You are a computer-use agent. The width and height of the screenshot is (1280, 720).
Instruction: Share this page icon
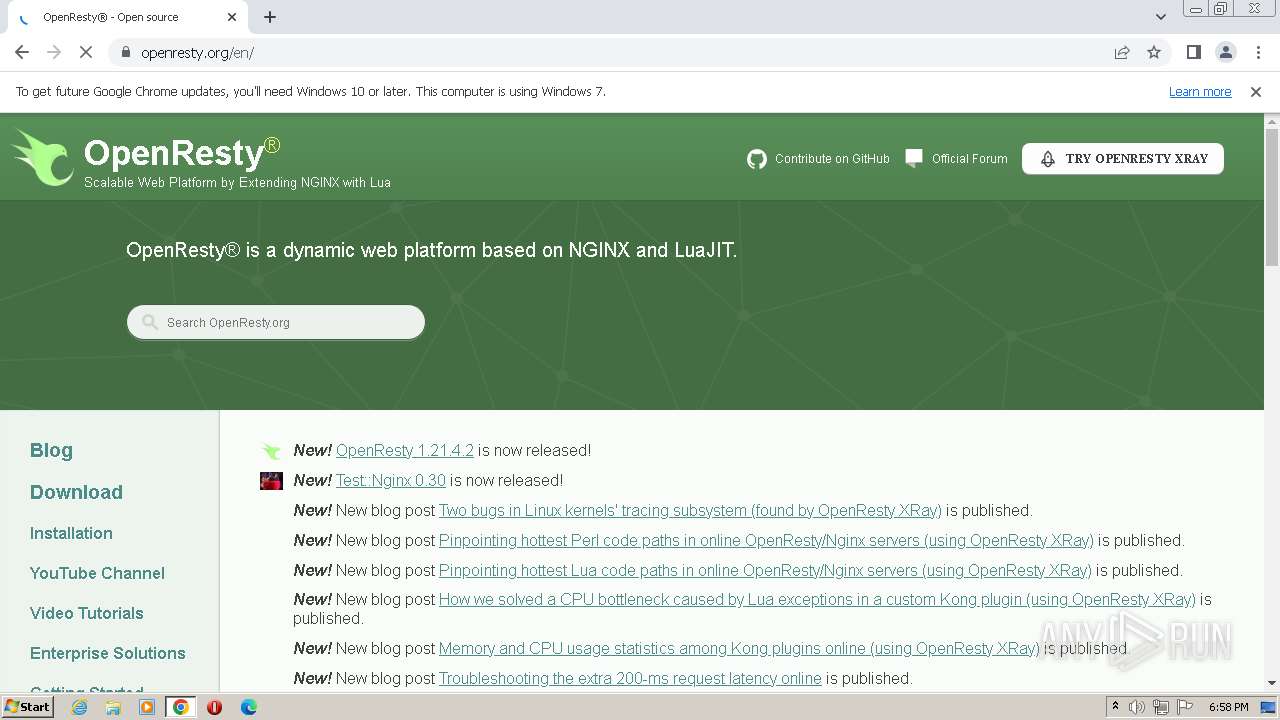[x=1122, y=52]
